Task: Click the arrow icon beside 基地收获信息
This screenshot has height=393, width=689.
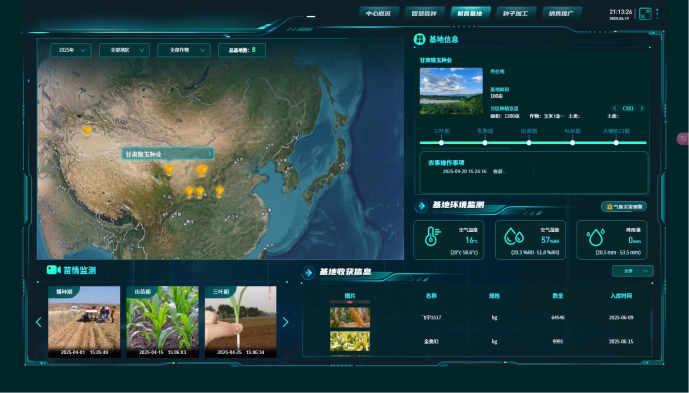Action: [308, 273]
